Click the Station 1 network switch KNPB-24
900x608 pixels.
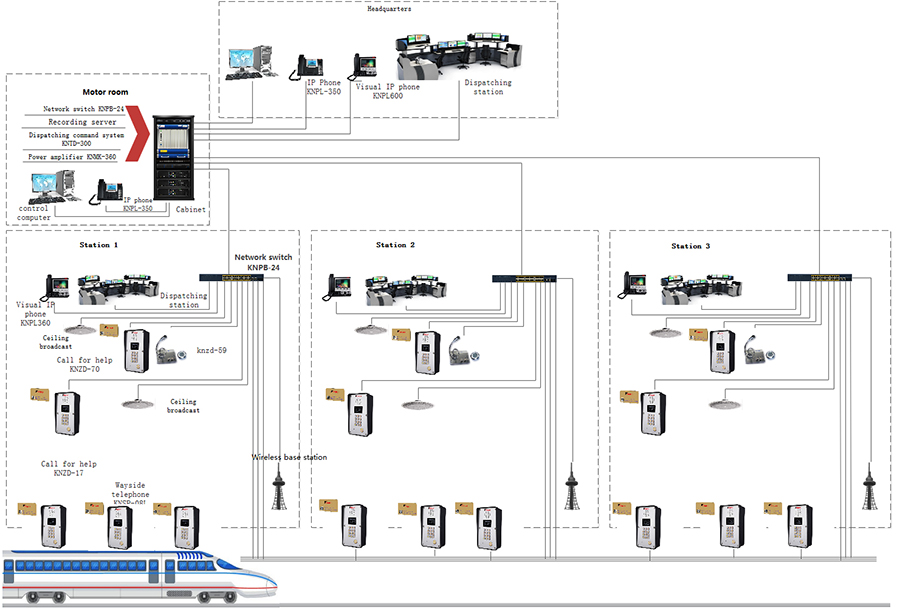pyautogui.click(x=230, y=277)
